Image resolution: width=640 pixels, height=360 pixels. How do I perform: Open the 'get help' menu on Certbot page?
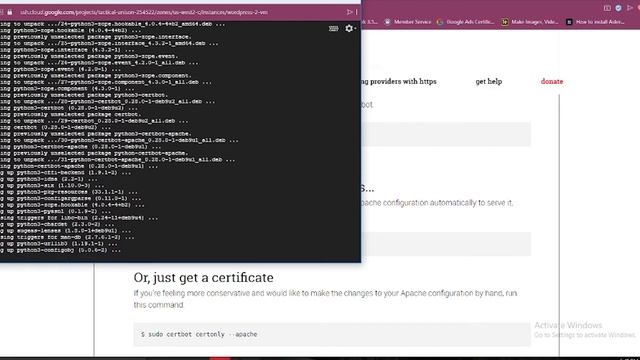click(489, 81)
